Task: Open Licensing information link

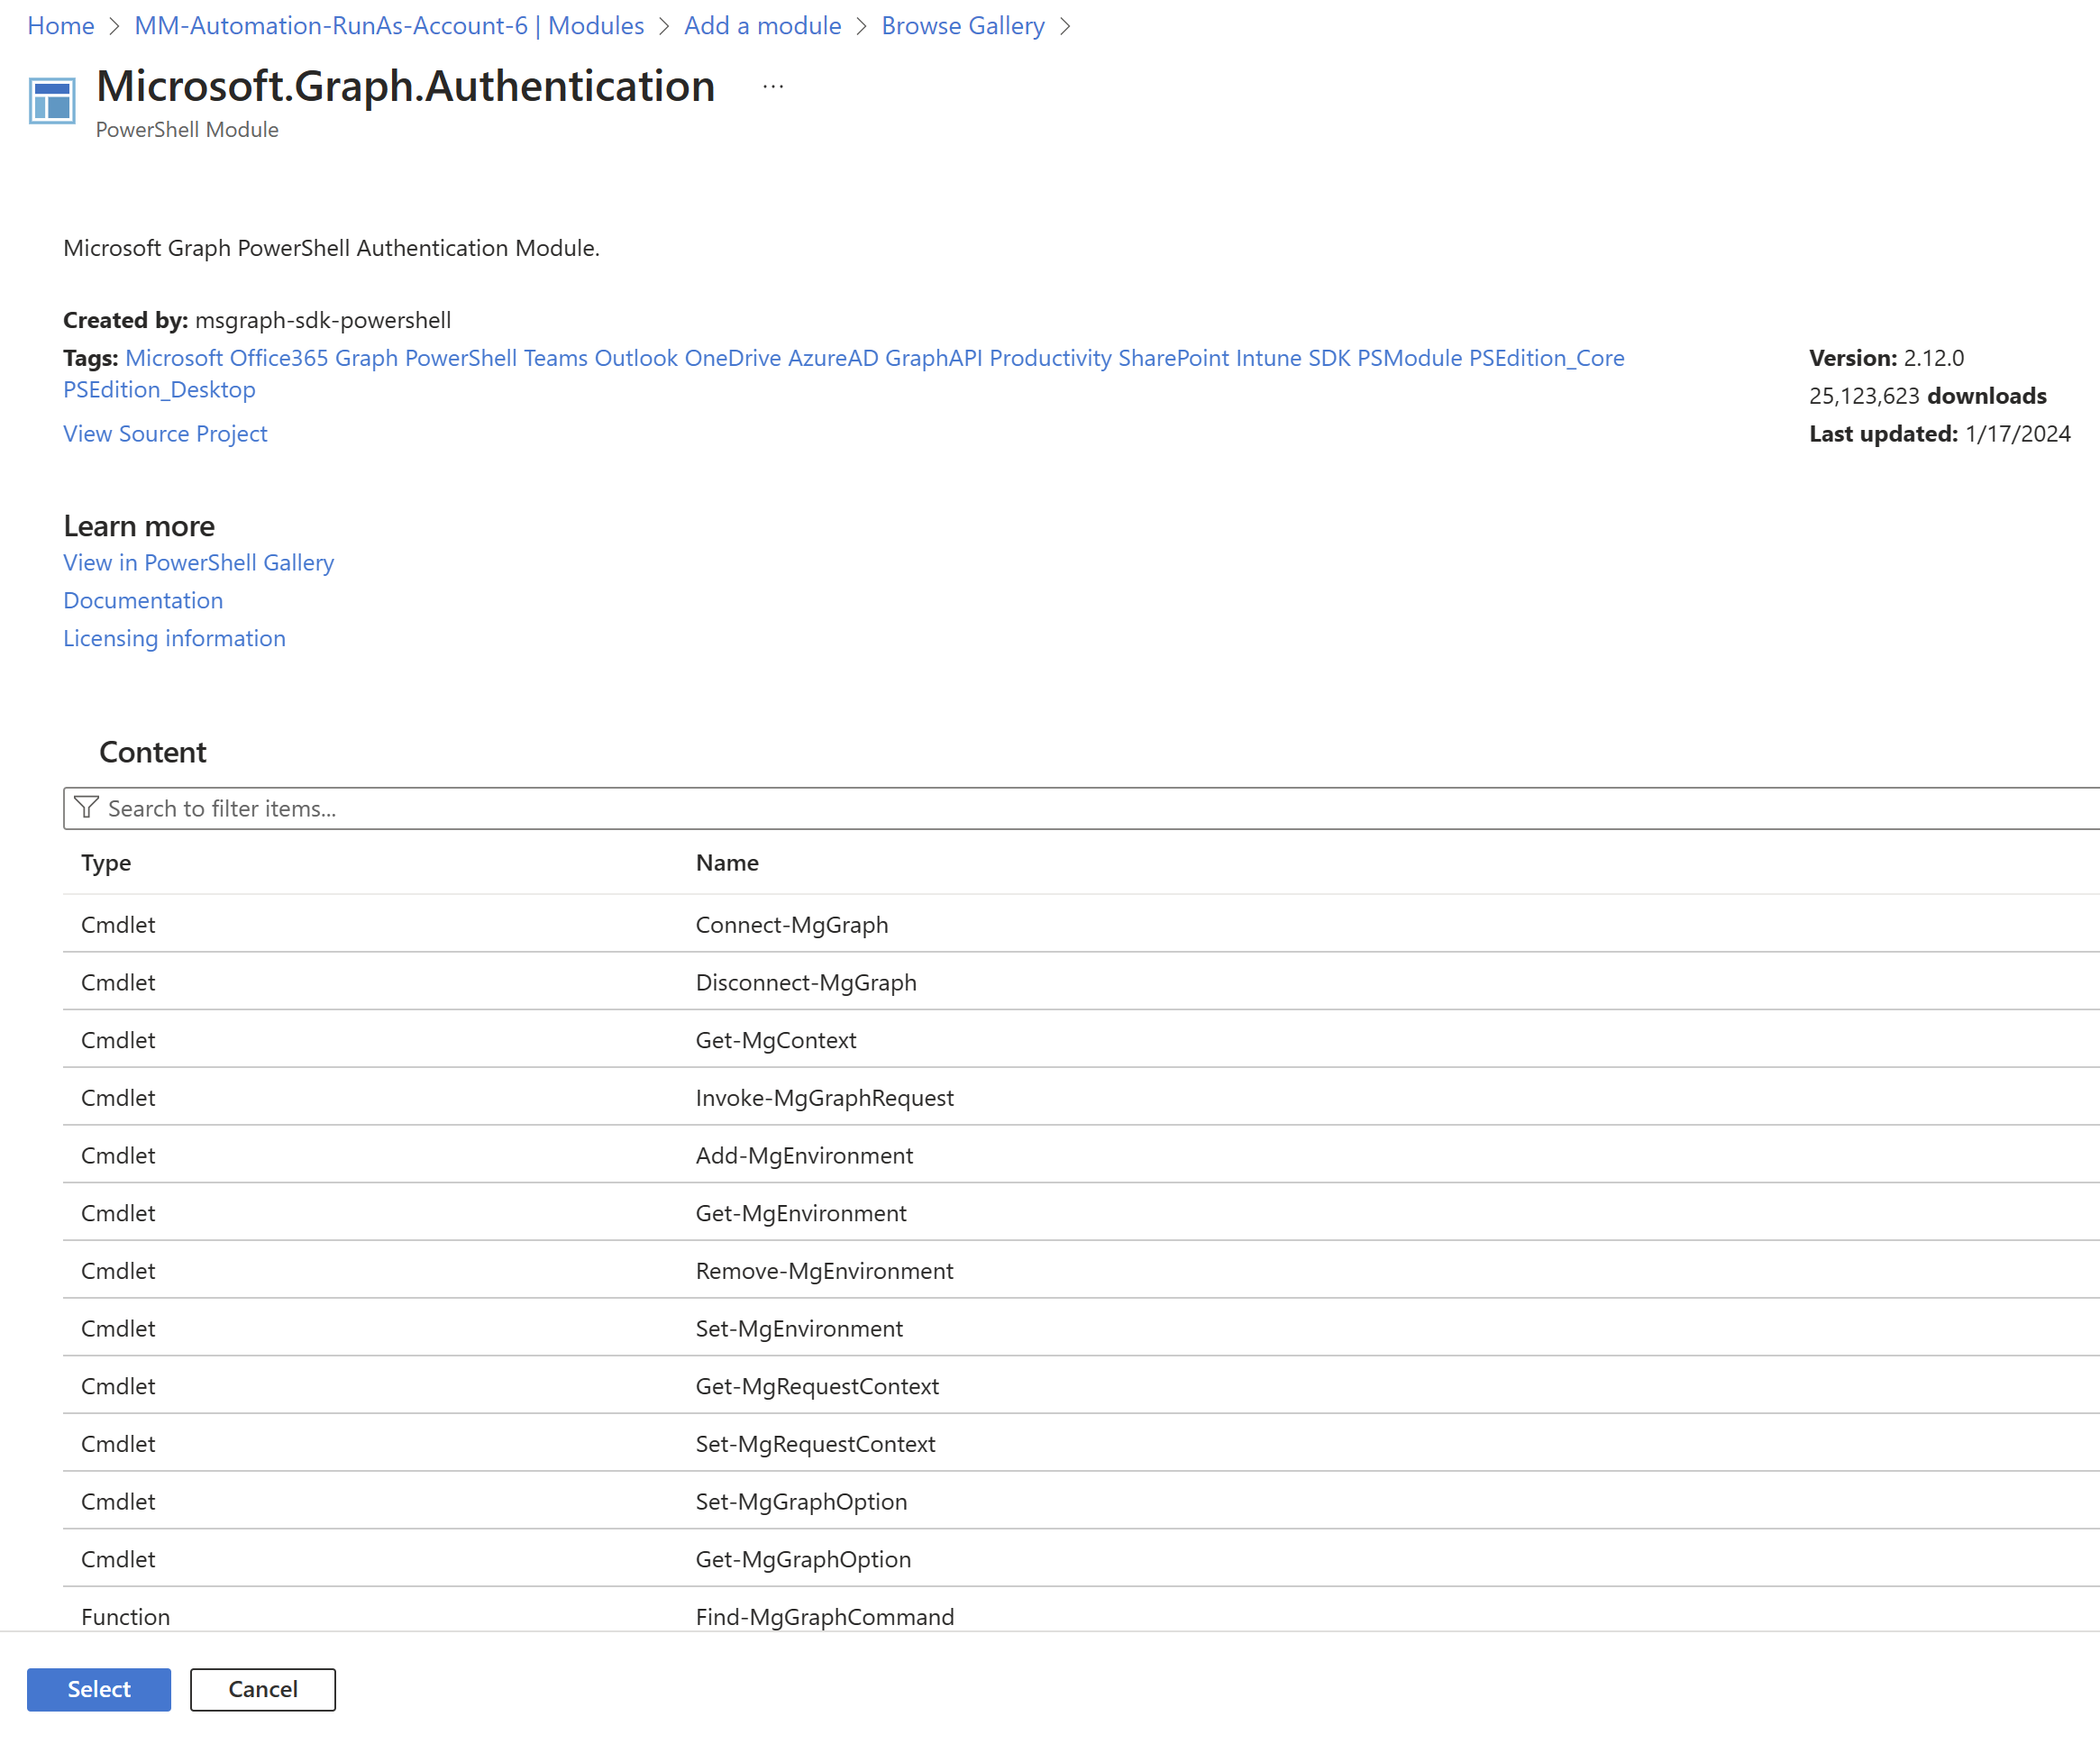Action: pyautogui.click(x=174, y=638)
